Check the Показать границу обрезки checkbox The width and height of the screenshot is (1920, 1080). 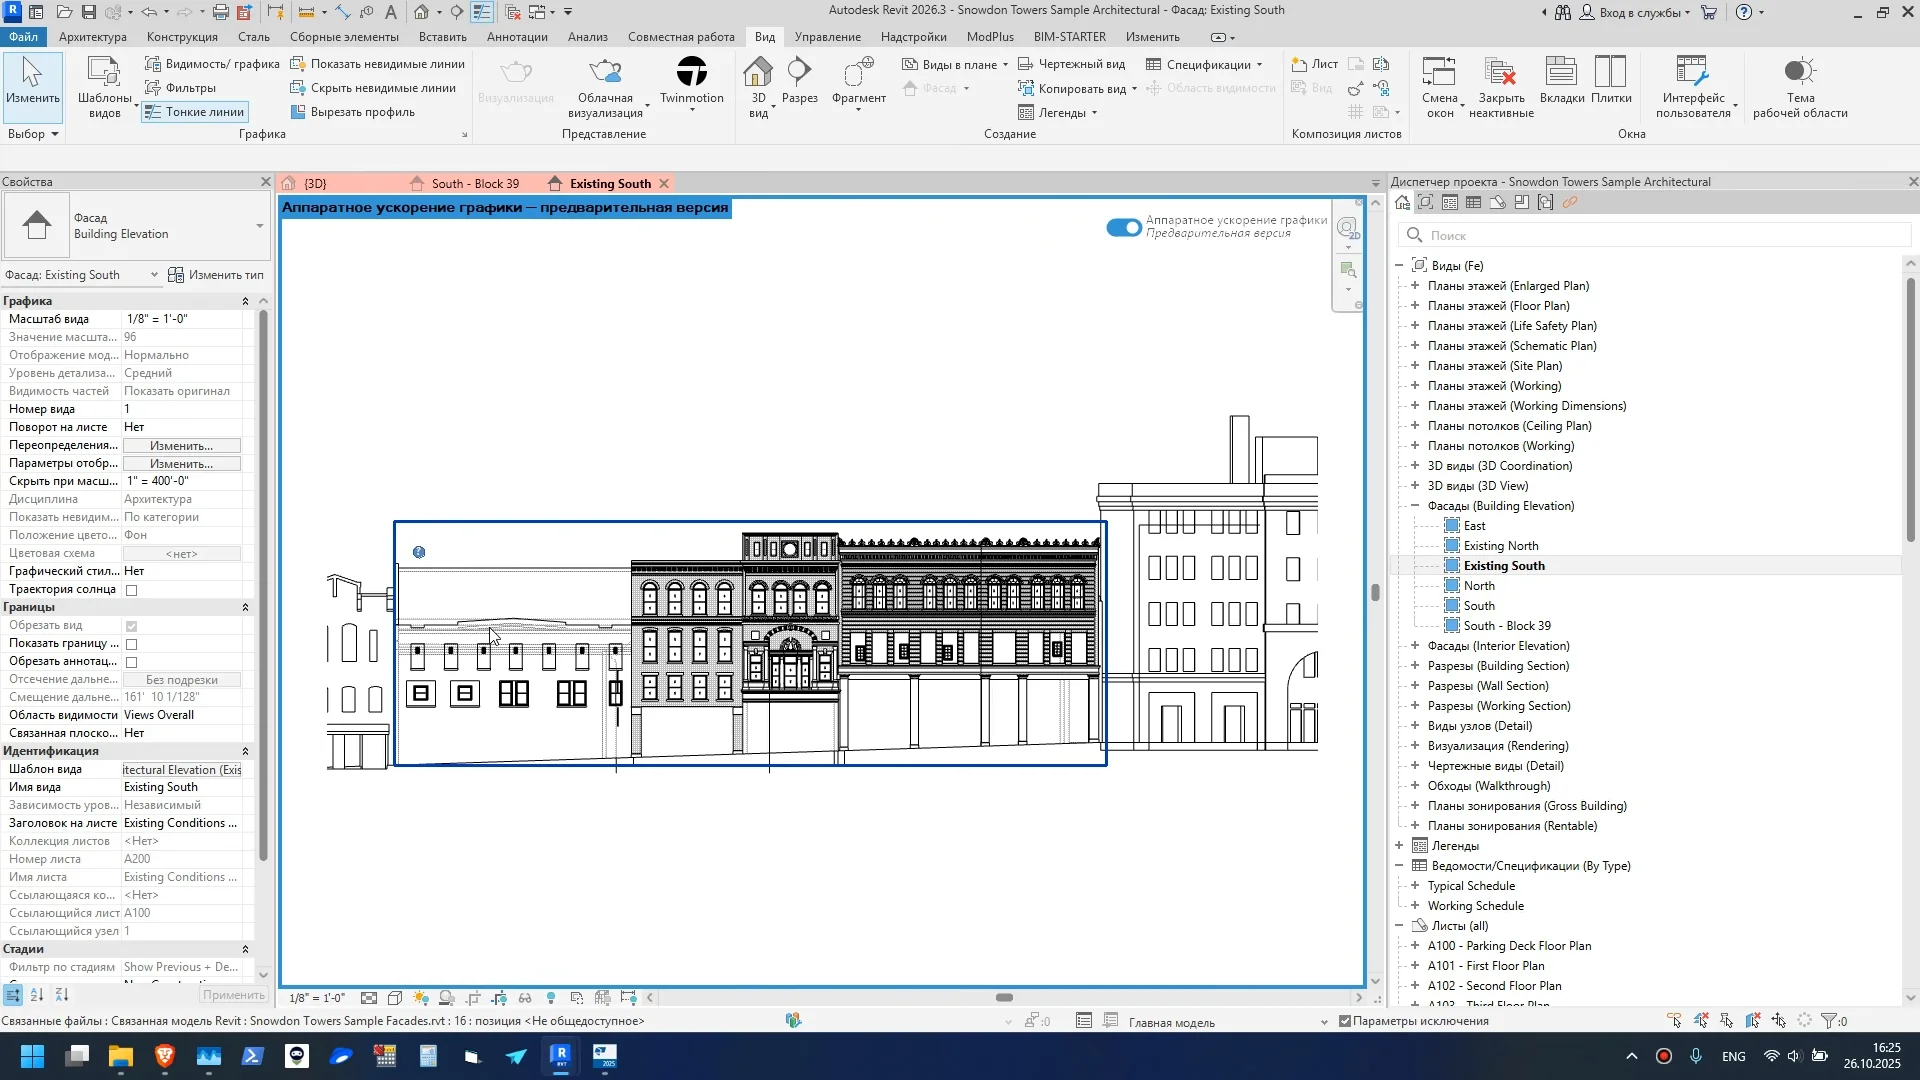131,644
